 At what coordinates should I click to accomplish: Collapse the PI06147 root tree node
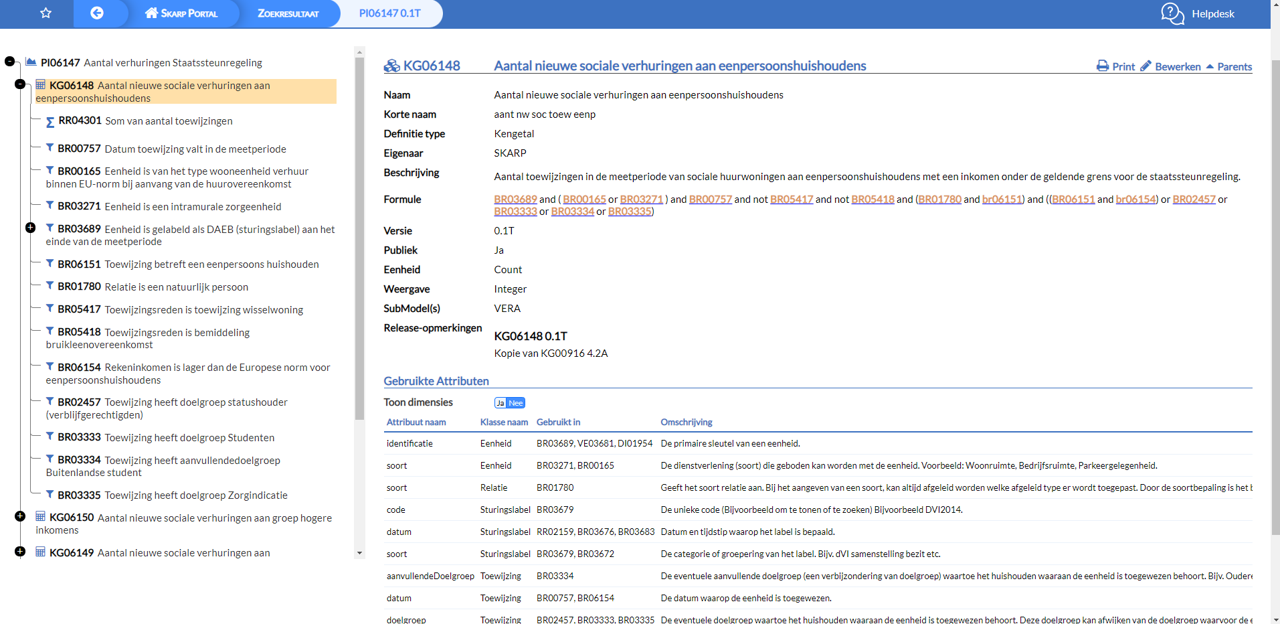coord(10,62)
